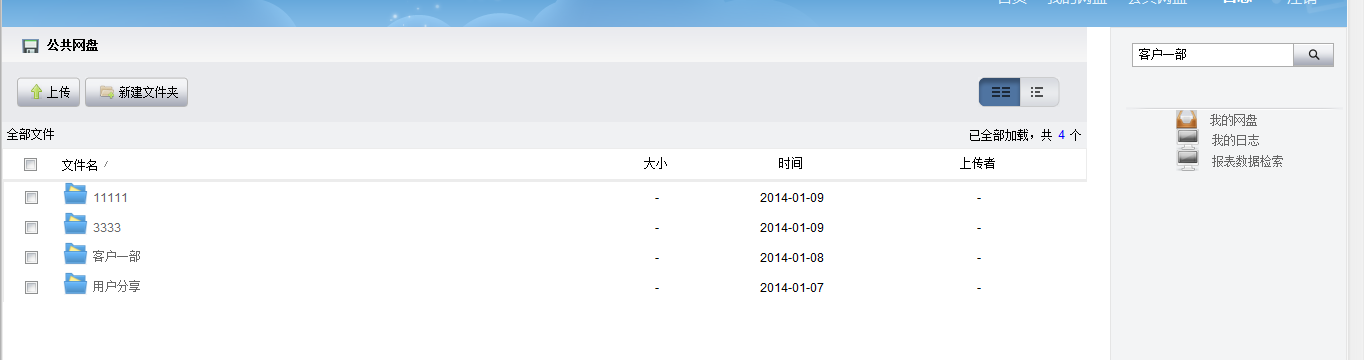Click the date 2014-01-08 of 客户一部
This screenshot has height=360, width=1364.
[792, 258]
